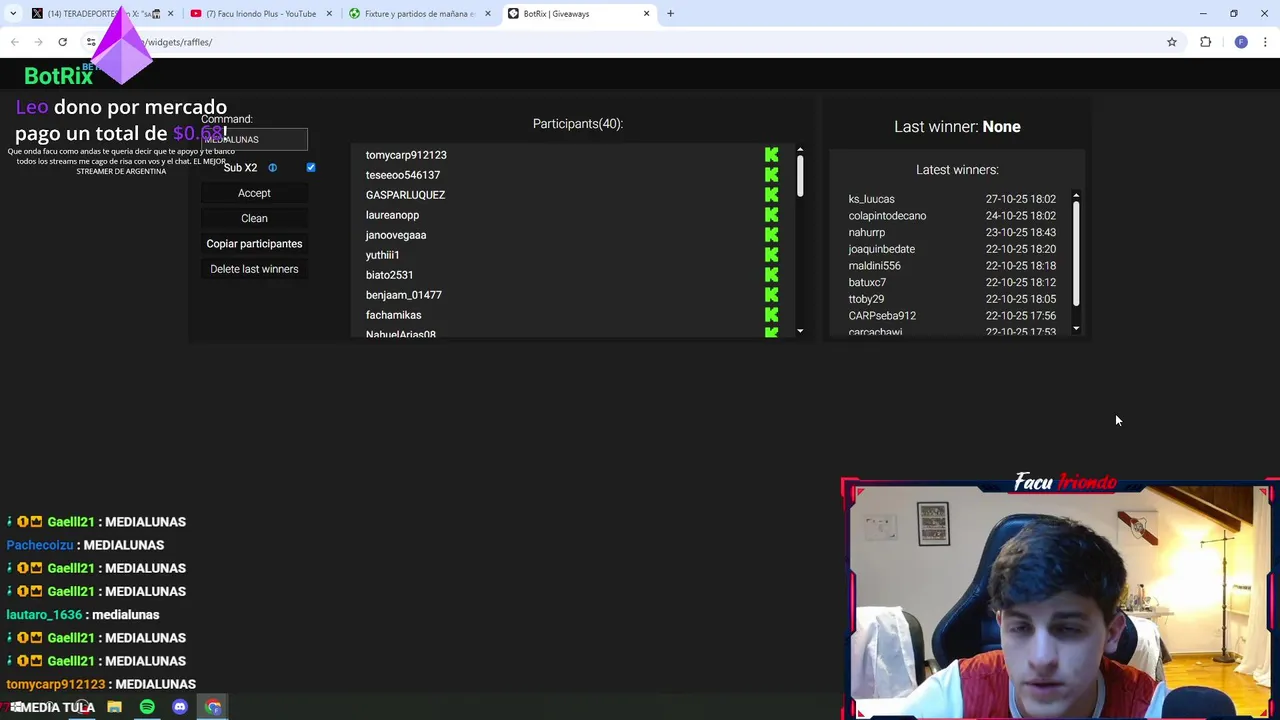Click the Kick icon beside biato2531

(x=771, y=275)
